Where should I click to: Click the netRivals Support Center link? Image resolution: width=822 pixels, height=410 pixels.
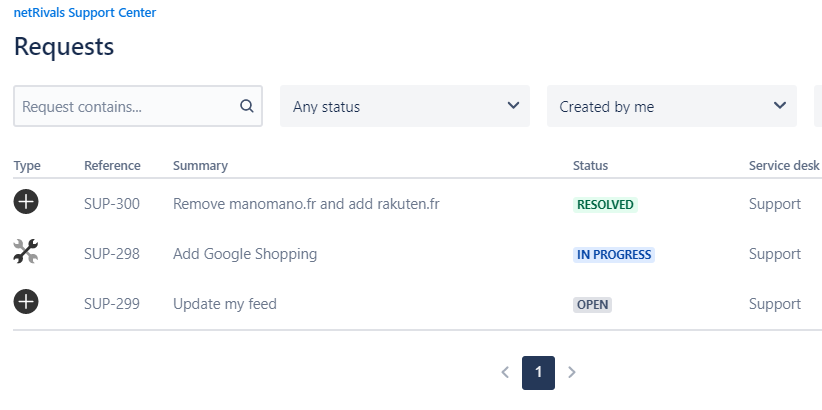(x=85, y=13)
